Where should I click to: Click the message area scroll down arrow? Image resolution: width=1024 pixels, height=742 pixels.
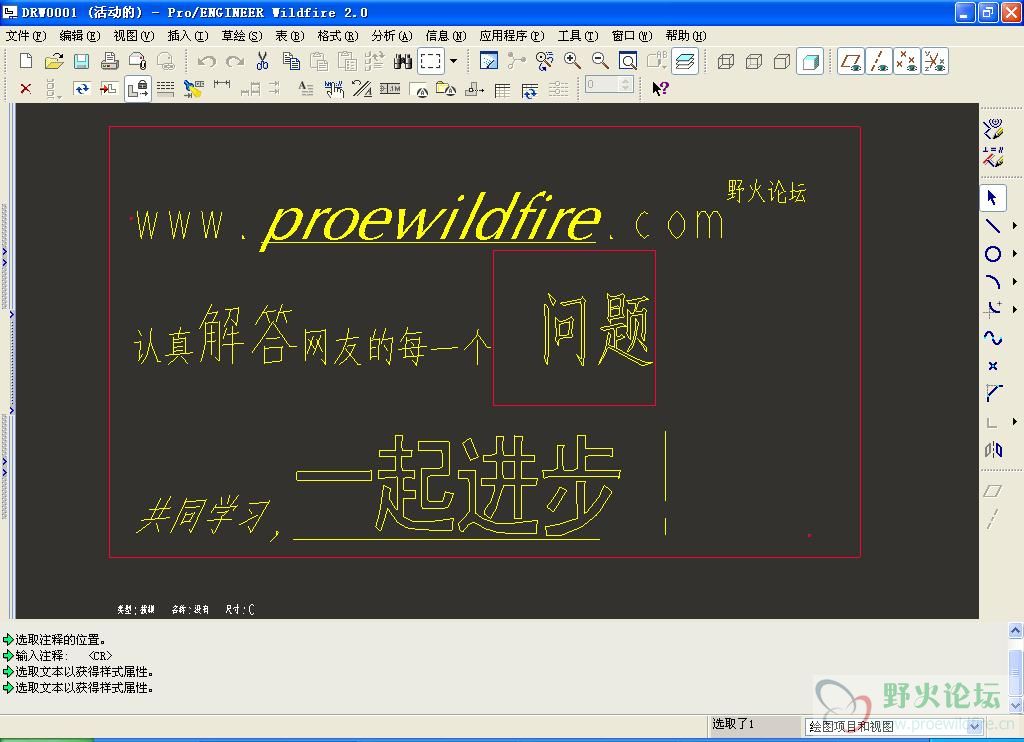click(1016, 705)
